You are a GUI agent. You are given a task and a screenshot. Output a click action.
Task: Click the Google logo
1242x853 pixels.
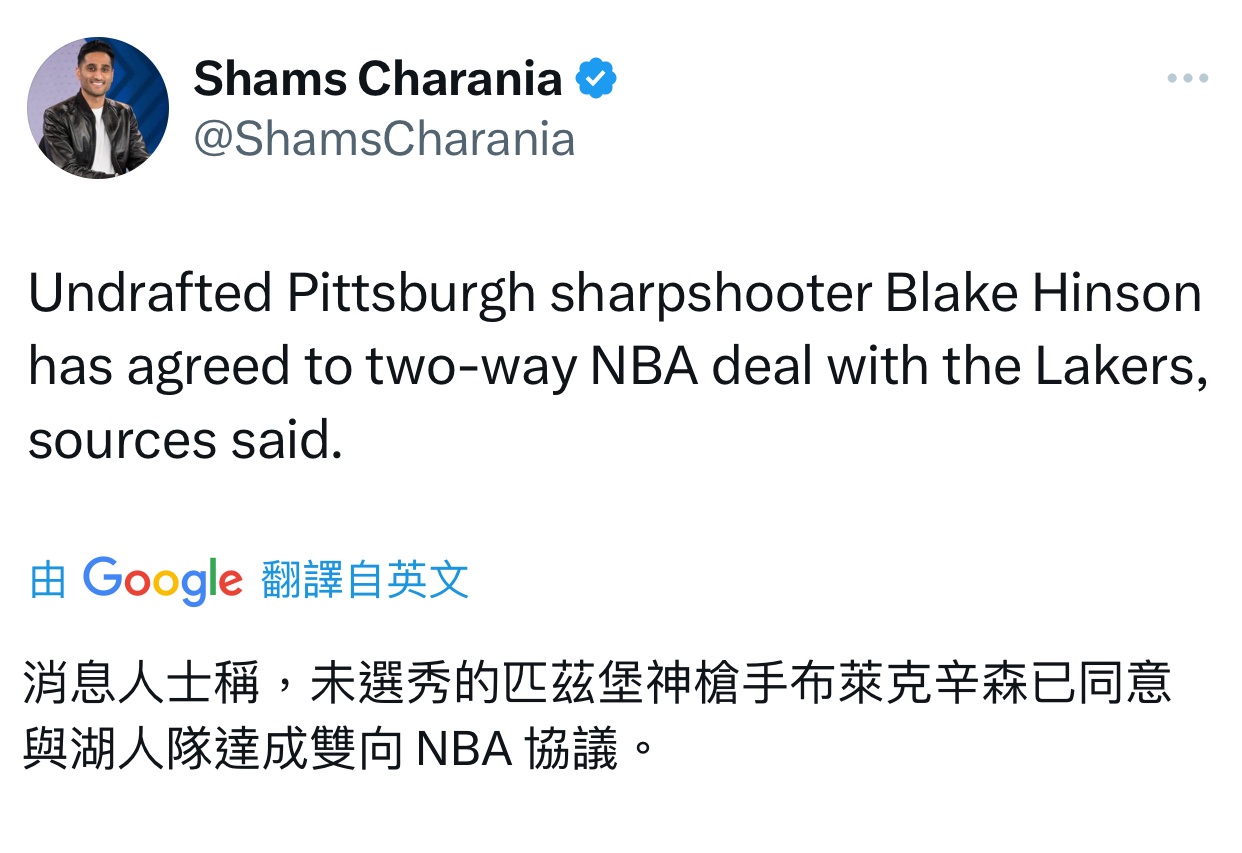(162, 580)
